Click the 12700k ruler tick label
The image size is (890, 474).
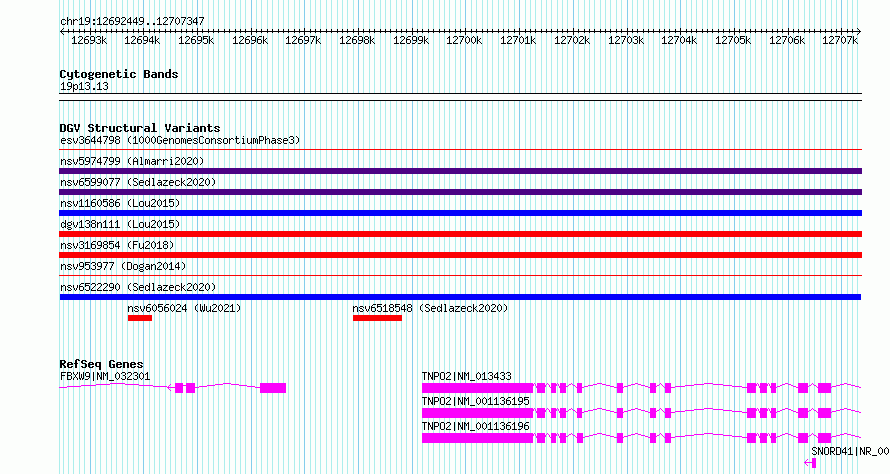pos(464,40)
